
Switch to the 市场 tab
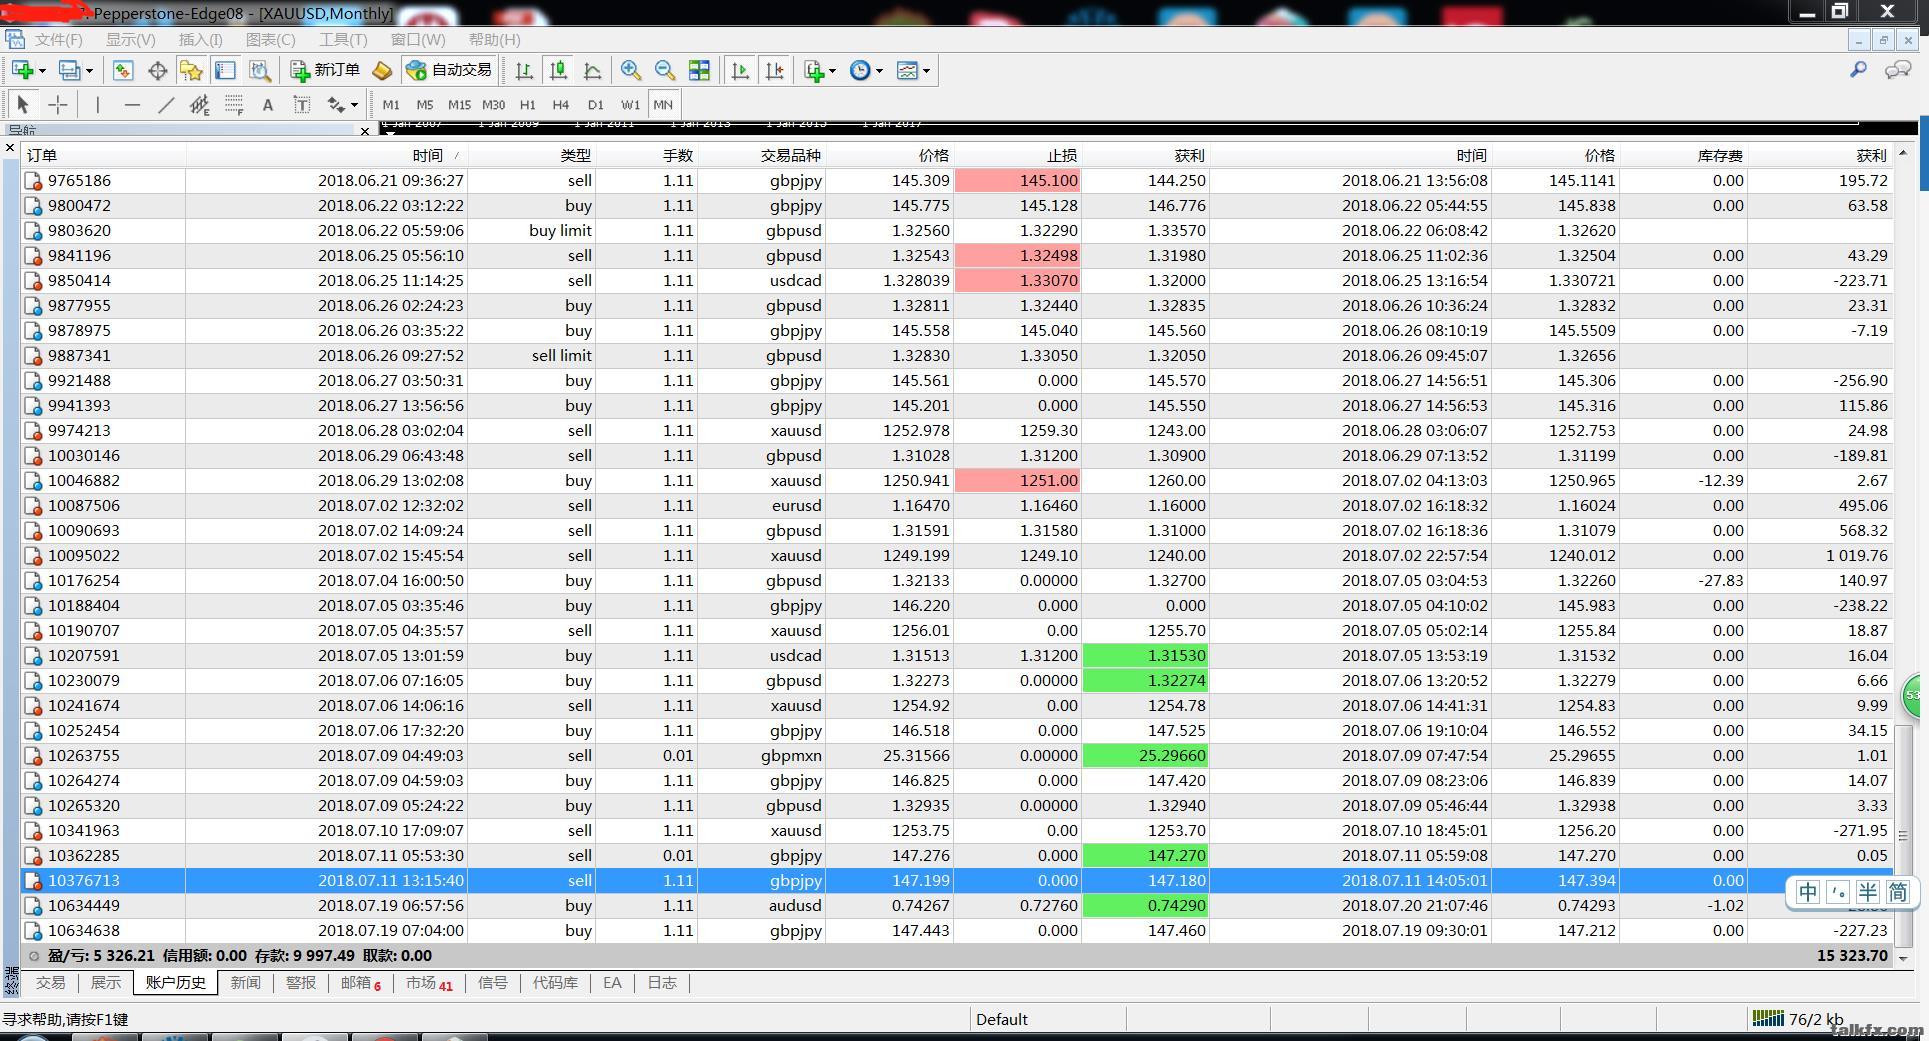pyautogui.click(x=429, y=983)
